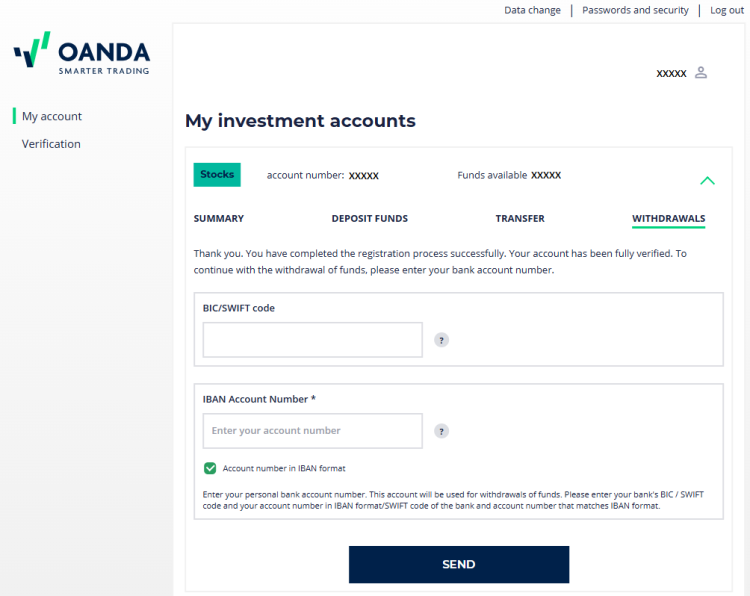Image resolution: width=750 pixels, height=596 pixels.
Task: Collapse the Stocks account panel chevron
Action: click(x=707, y=180)
